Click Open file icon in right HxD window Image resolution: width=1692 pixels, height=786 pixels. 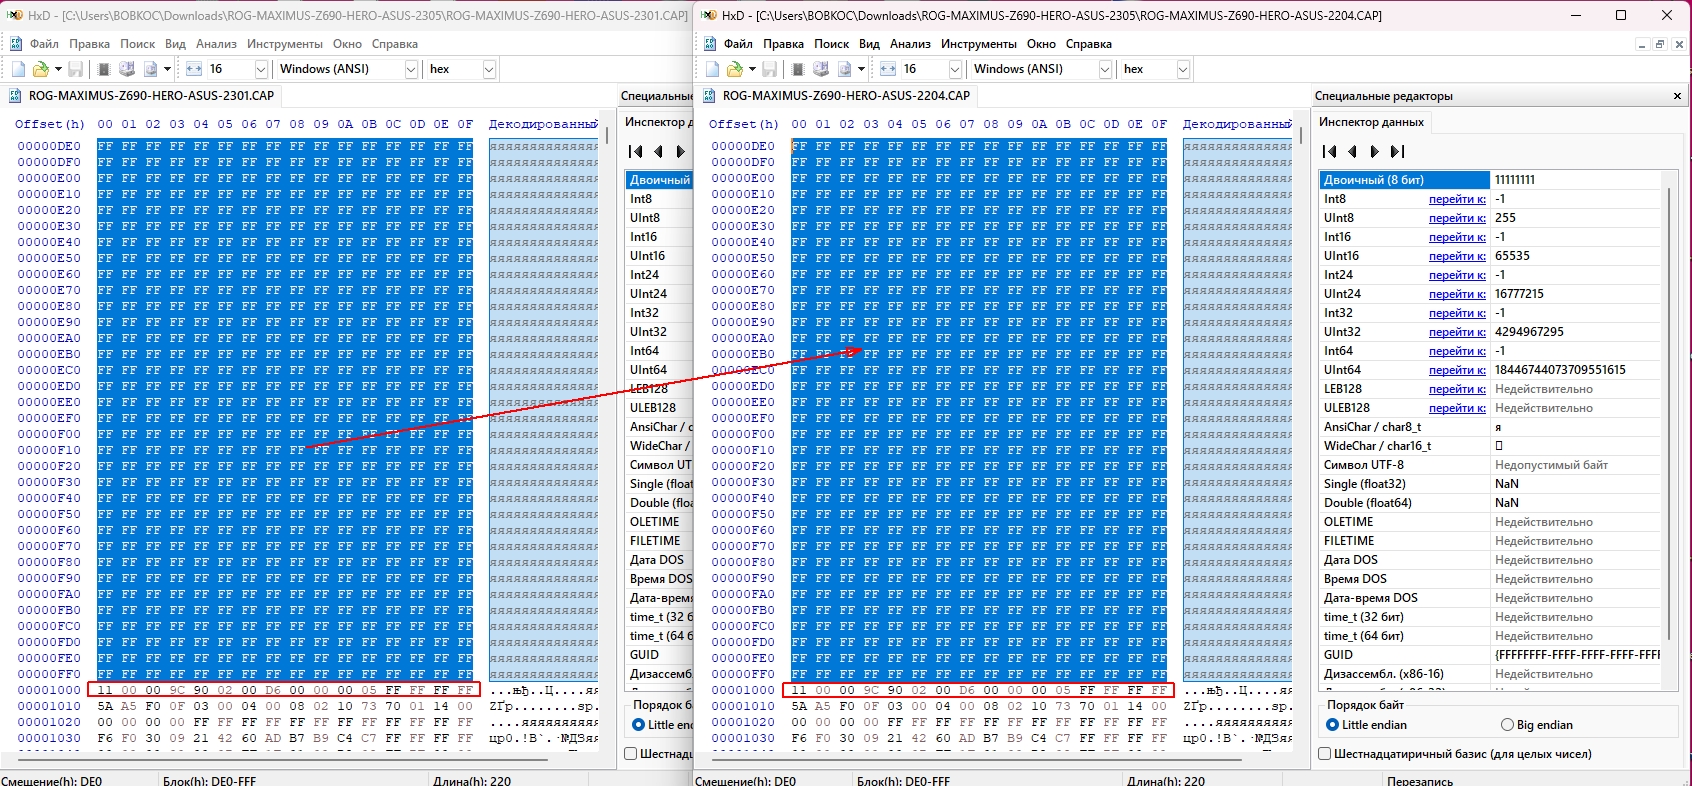(735, 69)
